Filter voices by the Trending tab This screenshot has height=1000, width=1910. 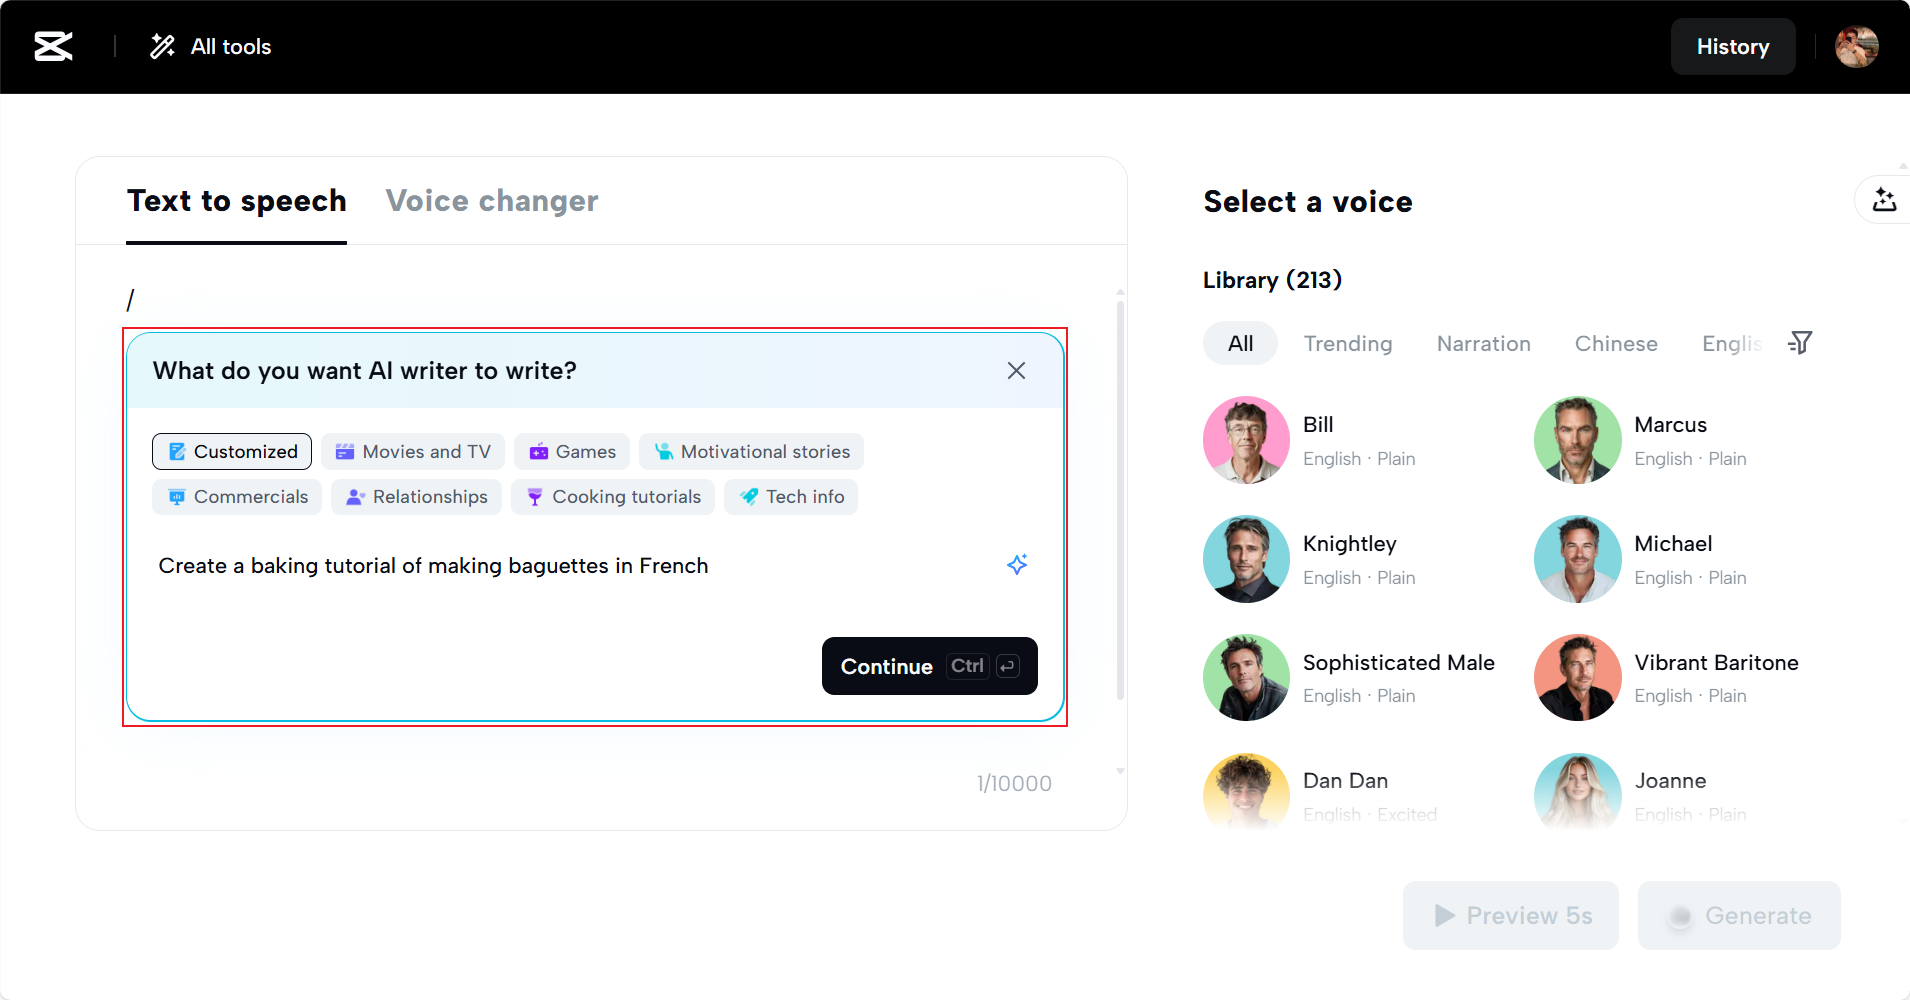tap(1347, 344)
